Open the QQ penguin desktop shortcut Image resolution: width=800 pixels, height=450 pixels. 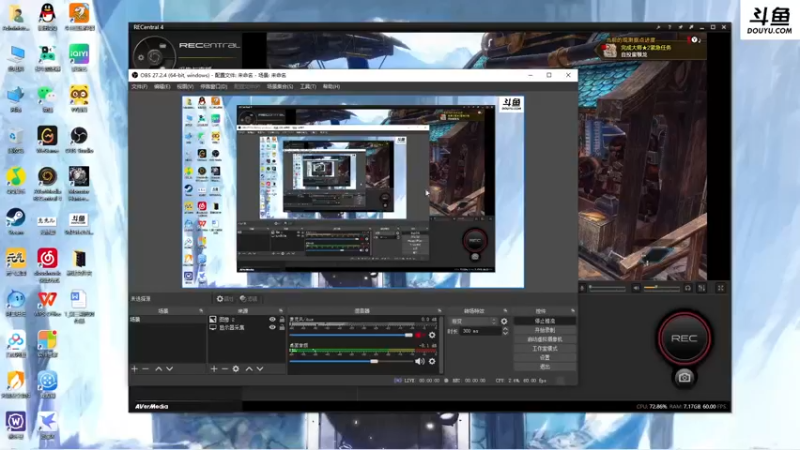47,17
